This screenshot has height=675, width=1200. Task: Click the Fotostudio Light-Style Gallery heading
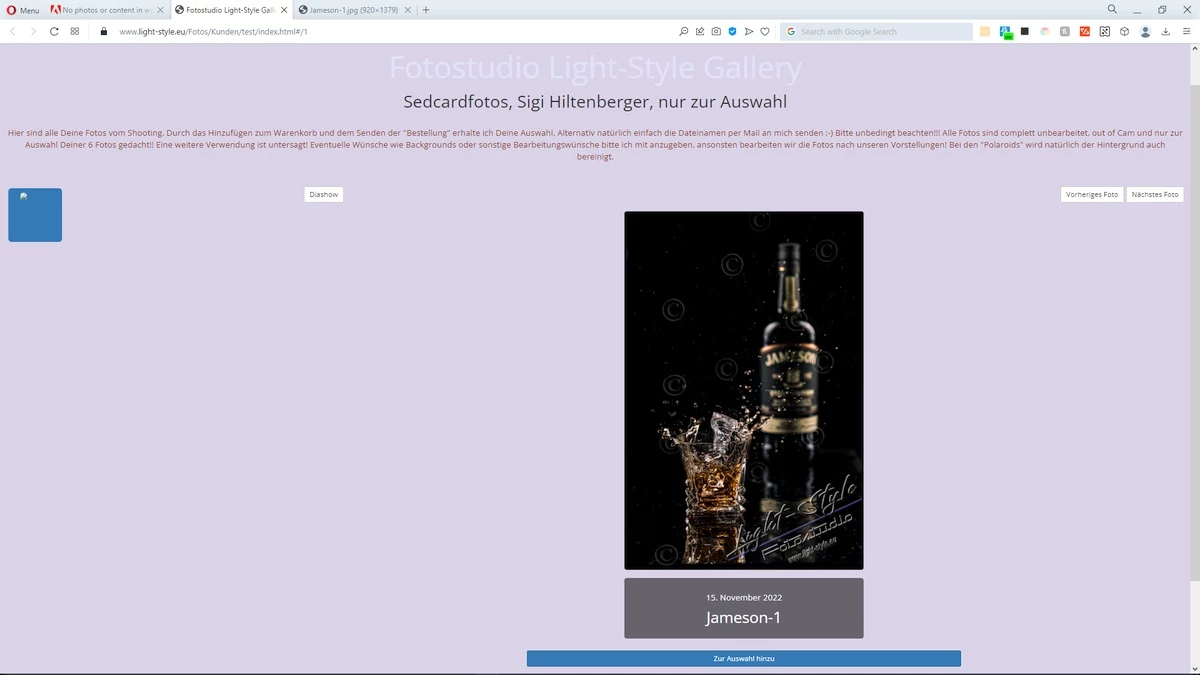(x=595, y=69)
